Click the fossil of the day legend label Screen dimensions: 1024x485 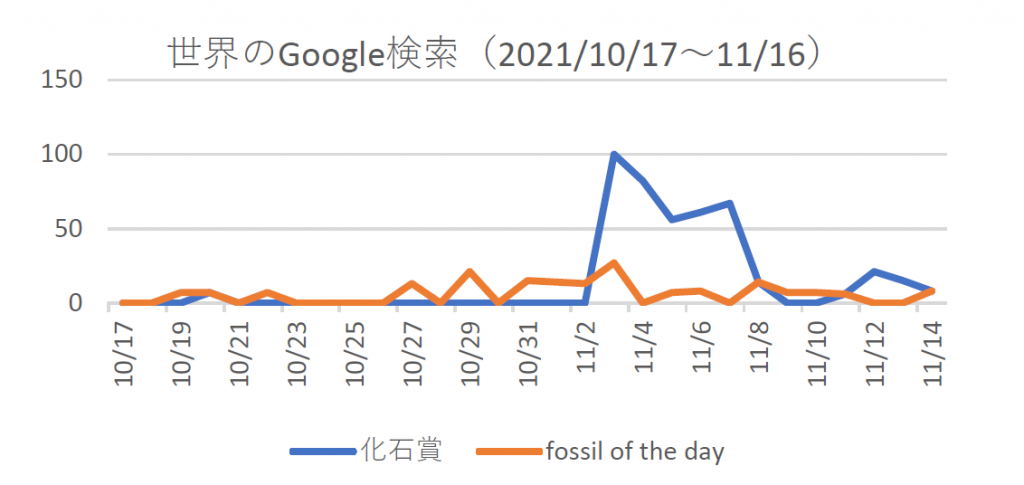[x=635, y=451]
